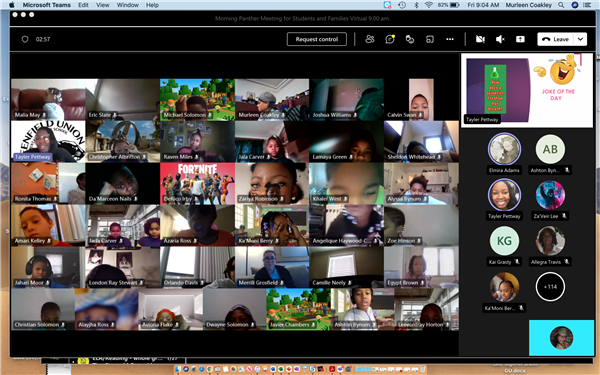Open More actions ellipsis menu

click(450, 39)
